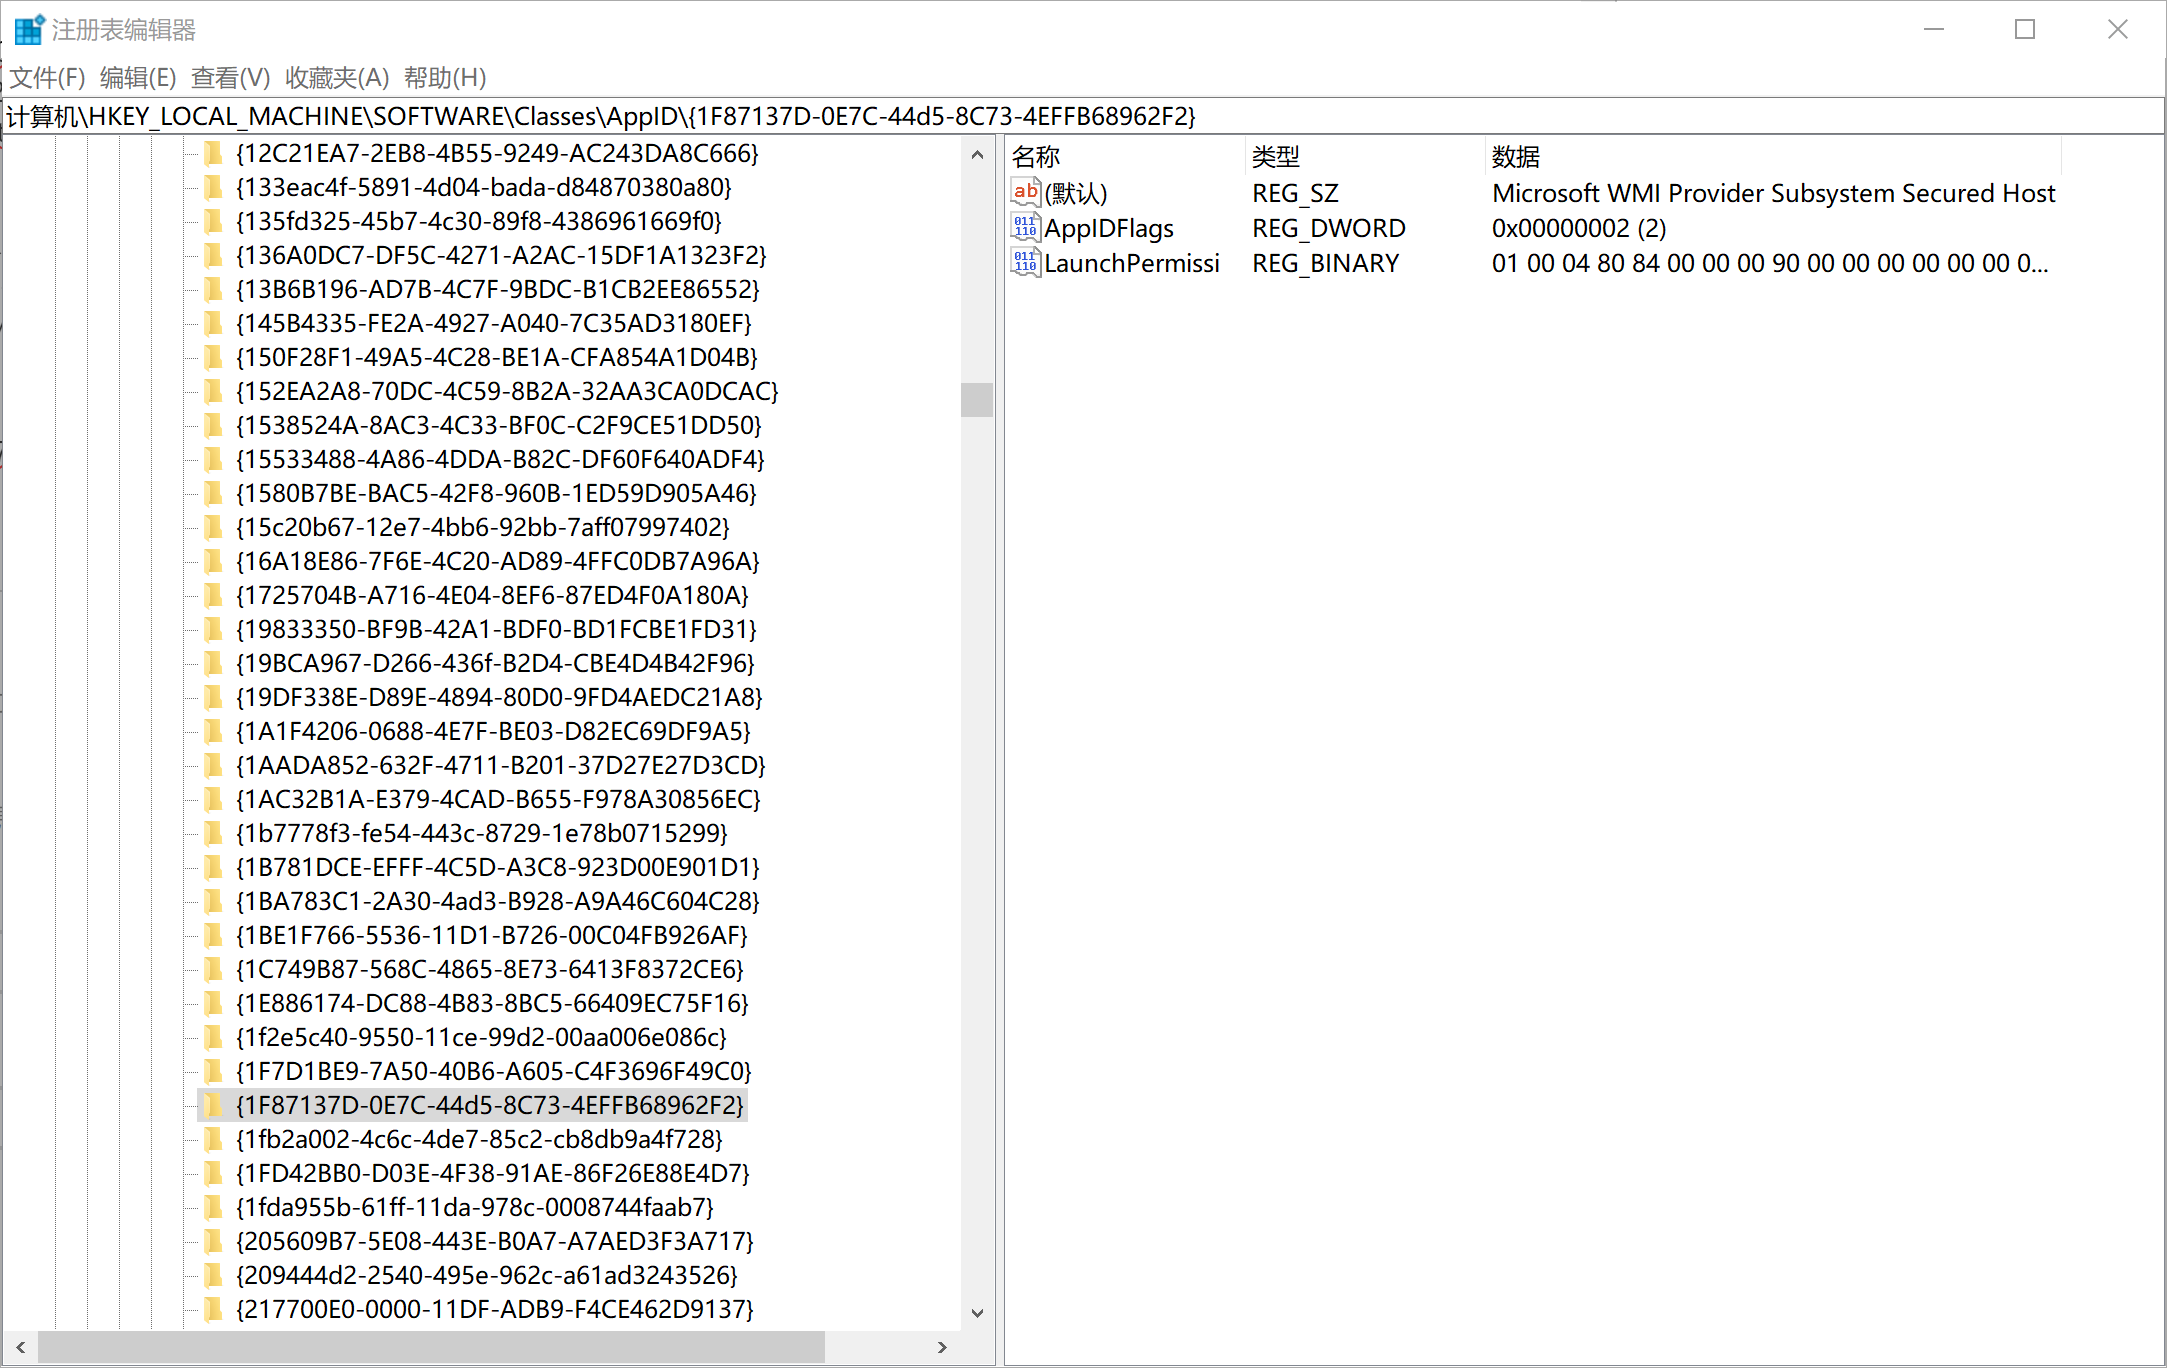Screen dimensions: 2167x1368
Task: Click the string icon of the (默认) value
Action: (1025, 193)
